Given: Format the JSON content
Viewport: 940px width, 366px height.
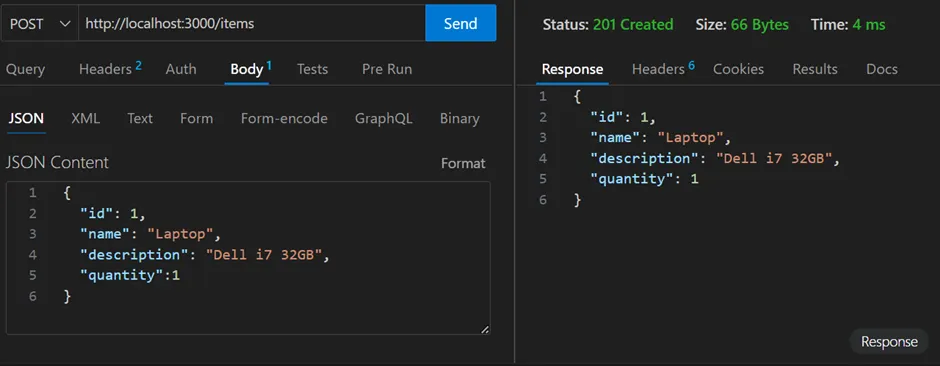Looking at the screenshot, I should click(463, 164).
